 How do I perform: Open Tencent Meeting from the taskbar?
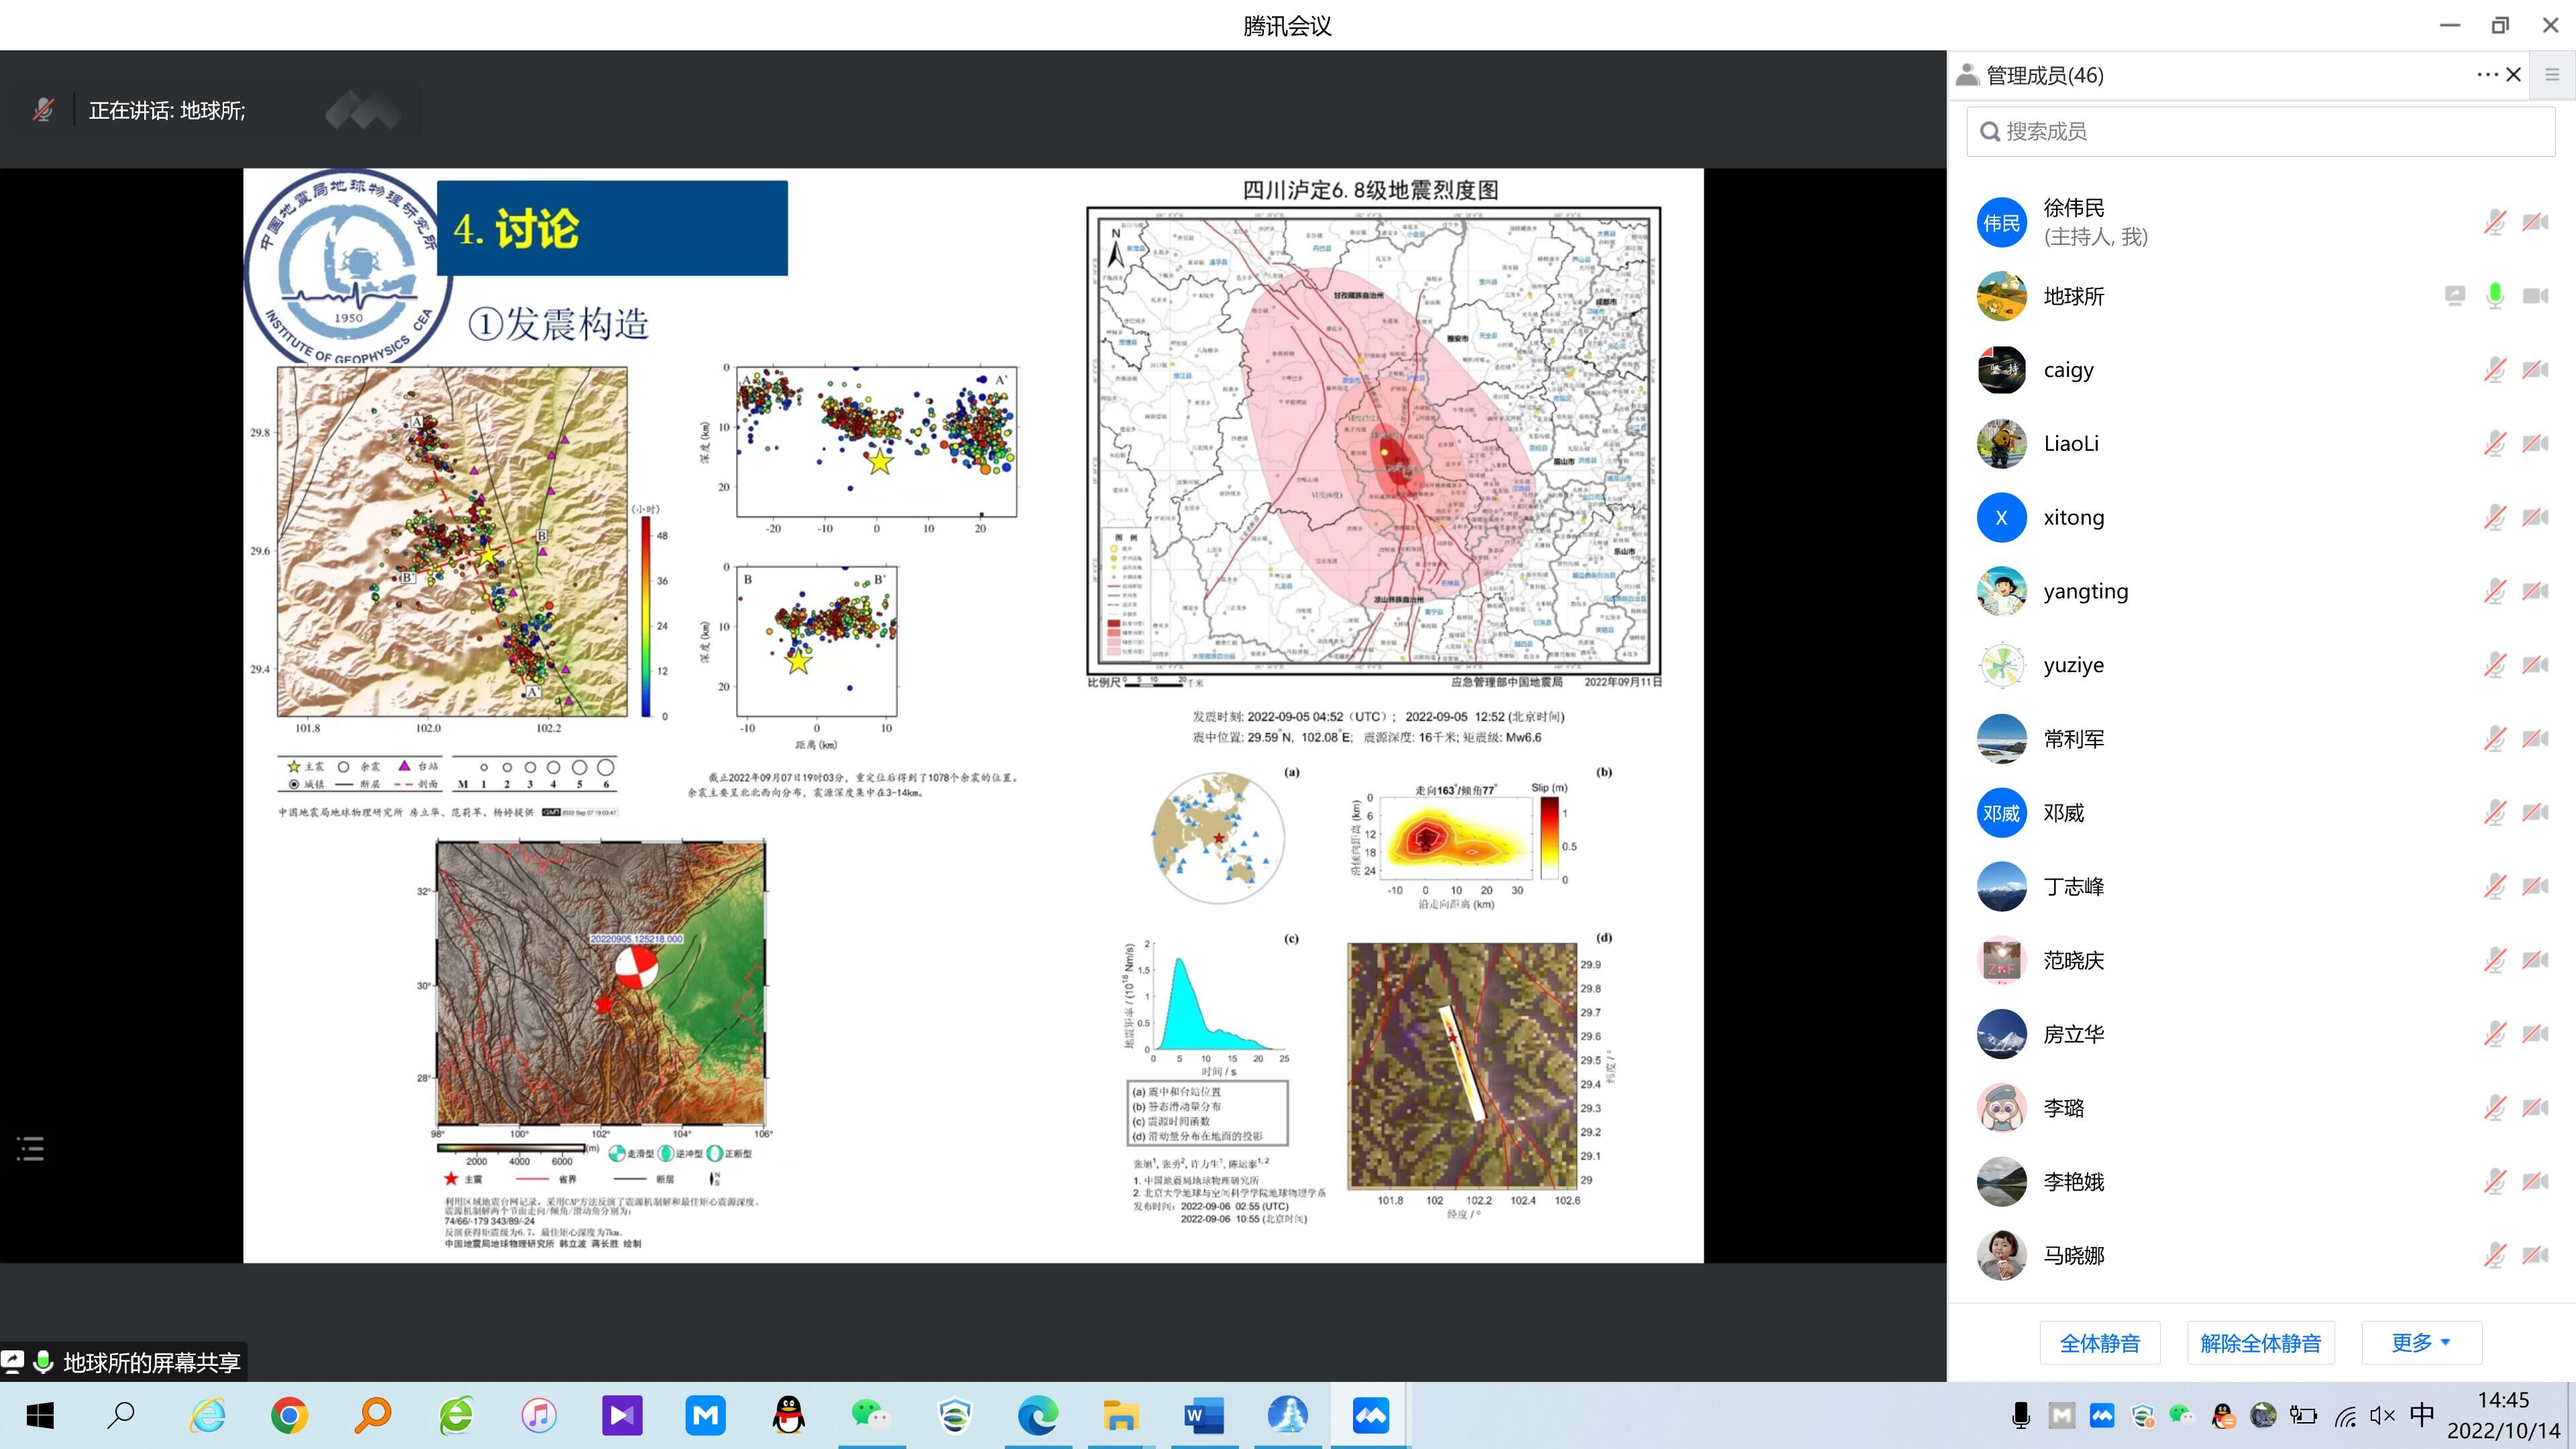[1370, 1415]
